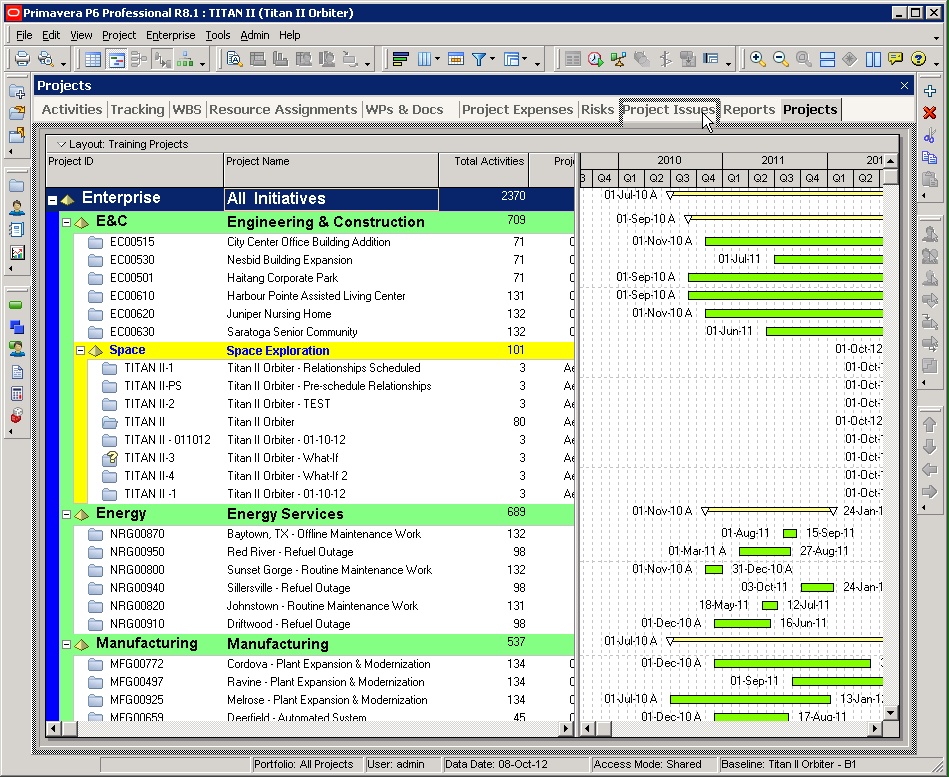Switch to the Project Issues tab

(x=668, y=110)
